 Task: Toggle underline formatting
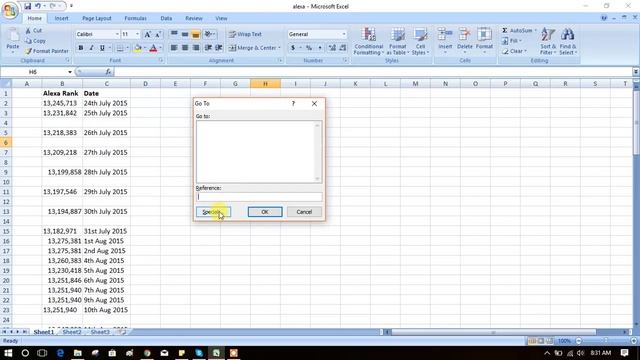click(102, 48)
